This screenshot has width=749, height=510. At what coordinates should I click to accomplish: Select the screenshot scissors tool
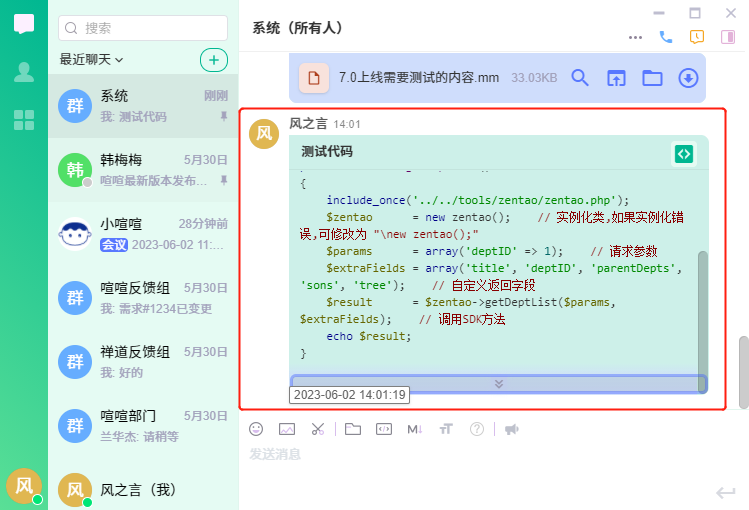[318, 429]
